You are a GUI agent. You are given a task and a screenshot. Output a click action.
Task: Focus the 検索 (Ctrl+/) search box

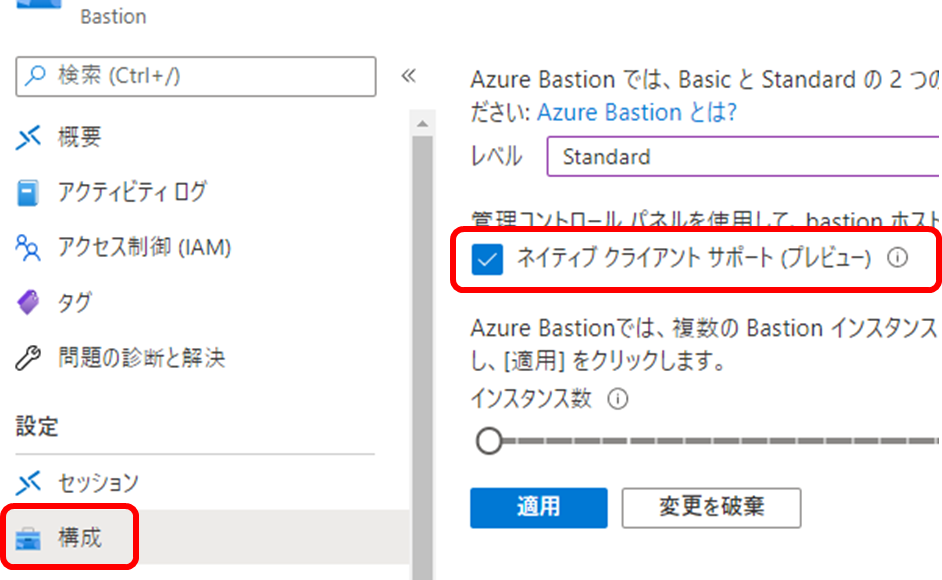[x=196, y=76]
